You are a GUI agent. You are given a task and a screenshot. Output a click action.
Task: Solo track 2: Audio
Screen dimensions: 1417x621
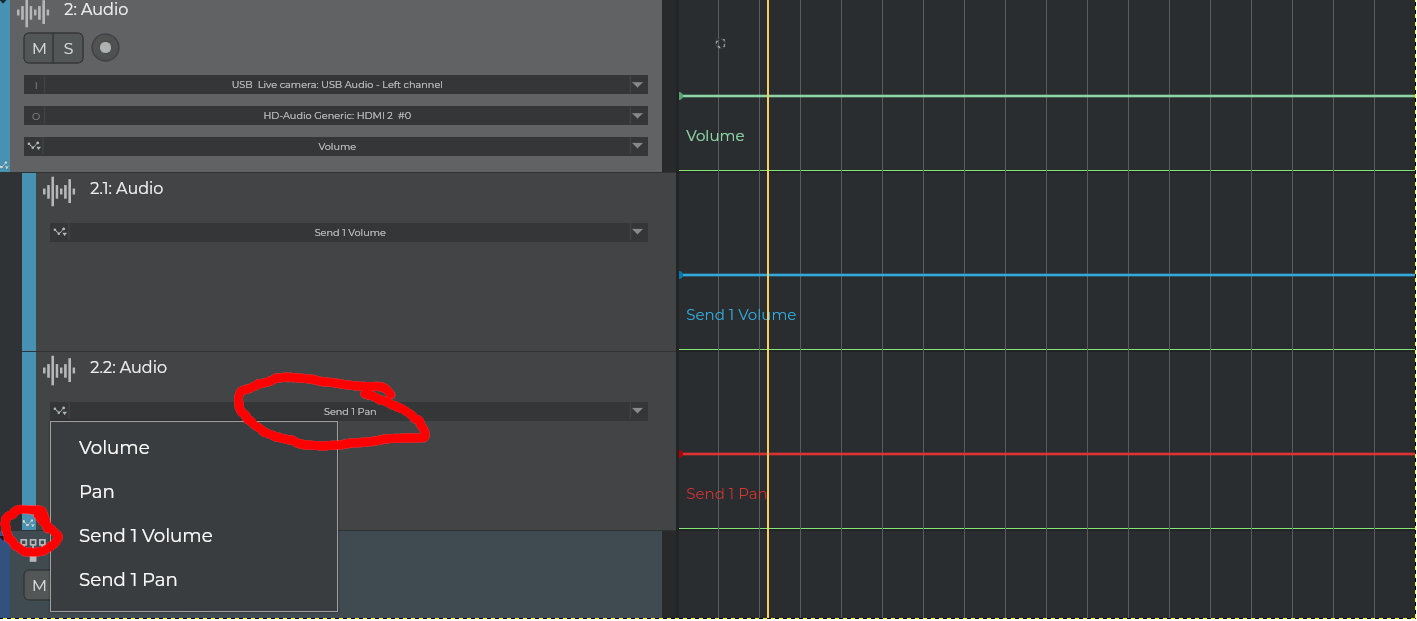[68, 48]
